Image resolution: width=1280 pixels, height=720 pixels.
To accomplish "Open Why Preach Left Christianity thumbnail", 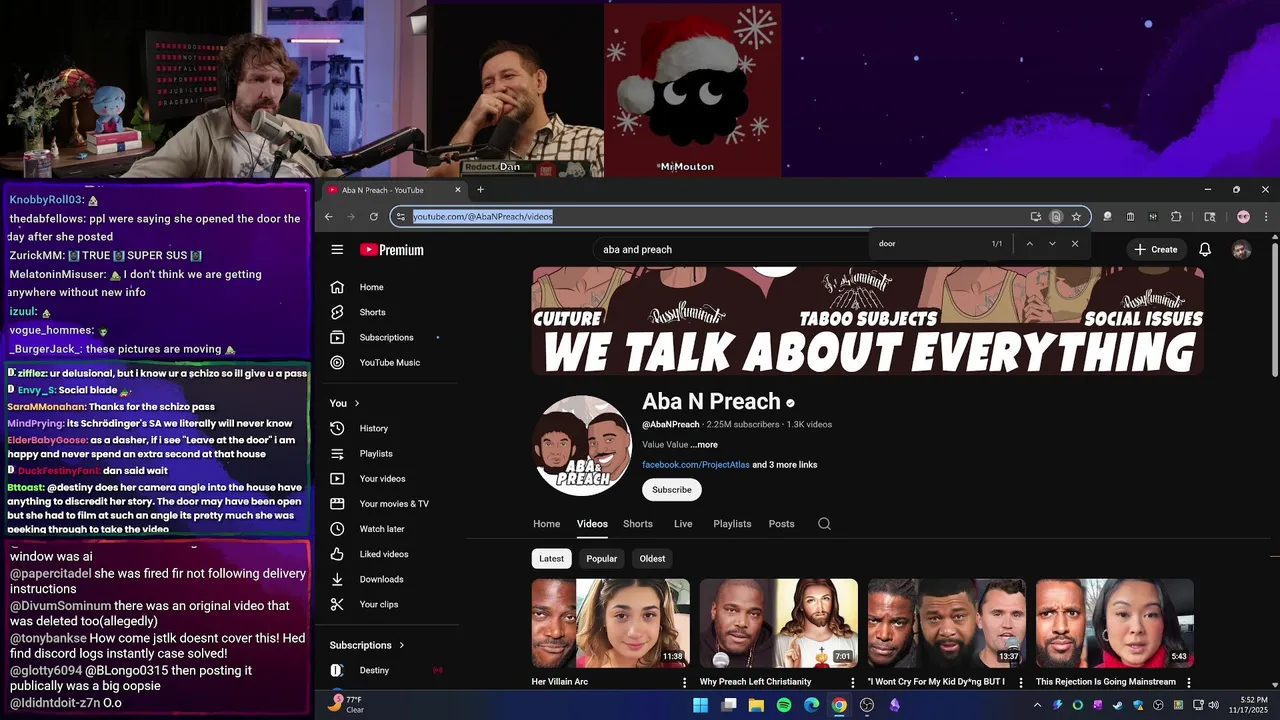I will (779, 623).
